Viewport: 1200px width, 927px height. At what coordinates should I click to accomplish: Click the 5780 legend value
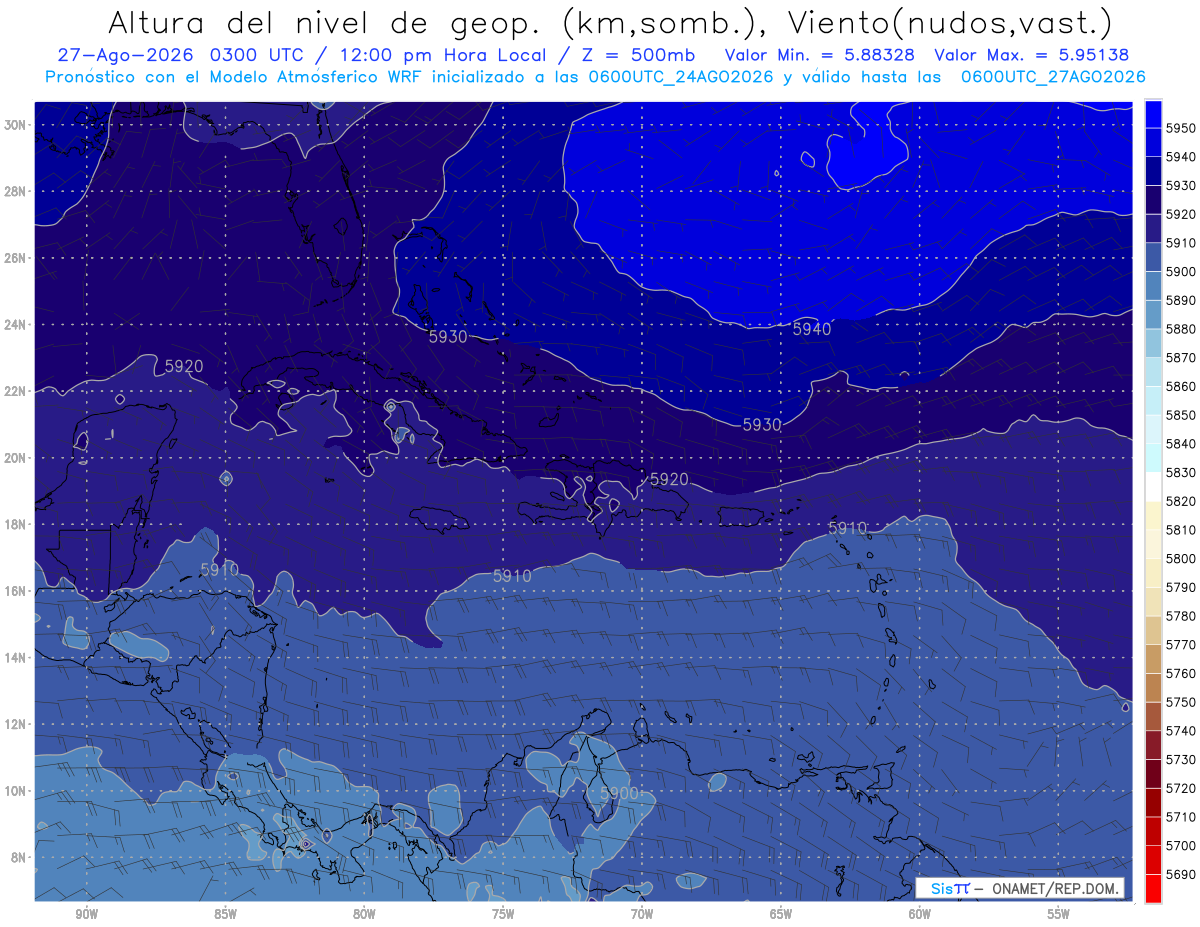tap(1181, 616)
